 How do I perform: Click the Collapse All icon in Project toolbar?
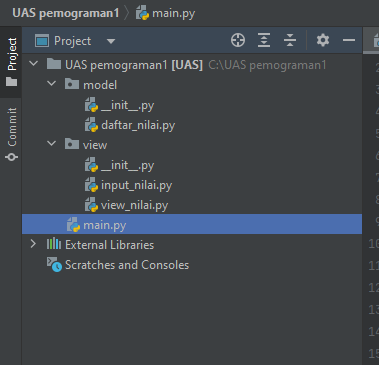coord(290,40)
